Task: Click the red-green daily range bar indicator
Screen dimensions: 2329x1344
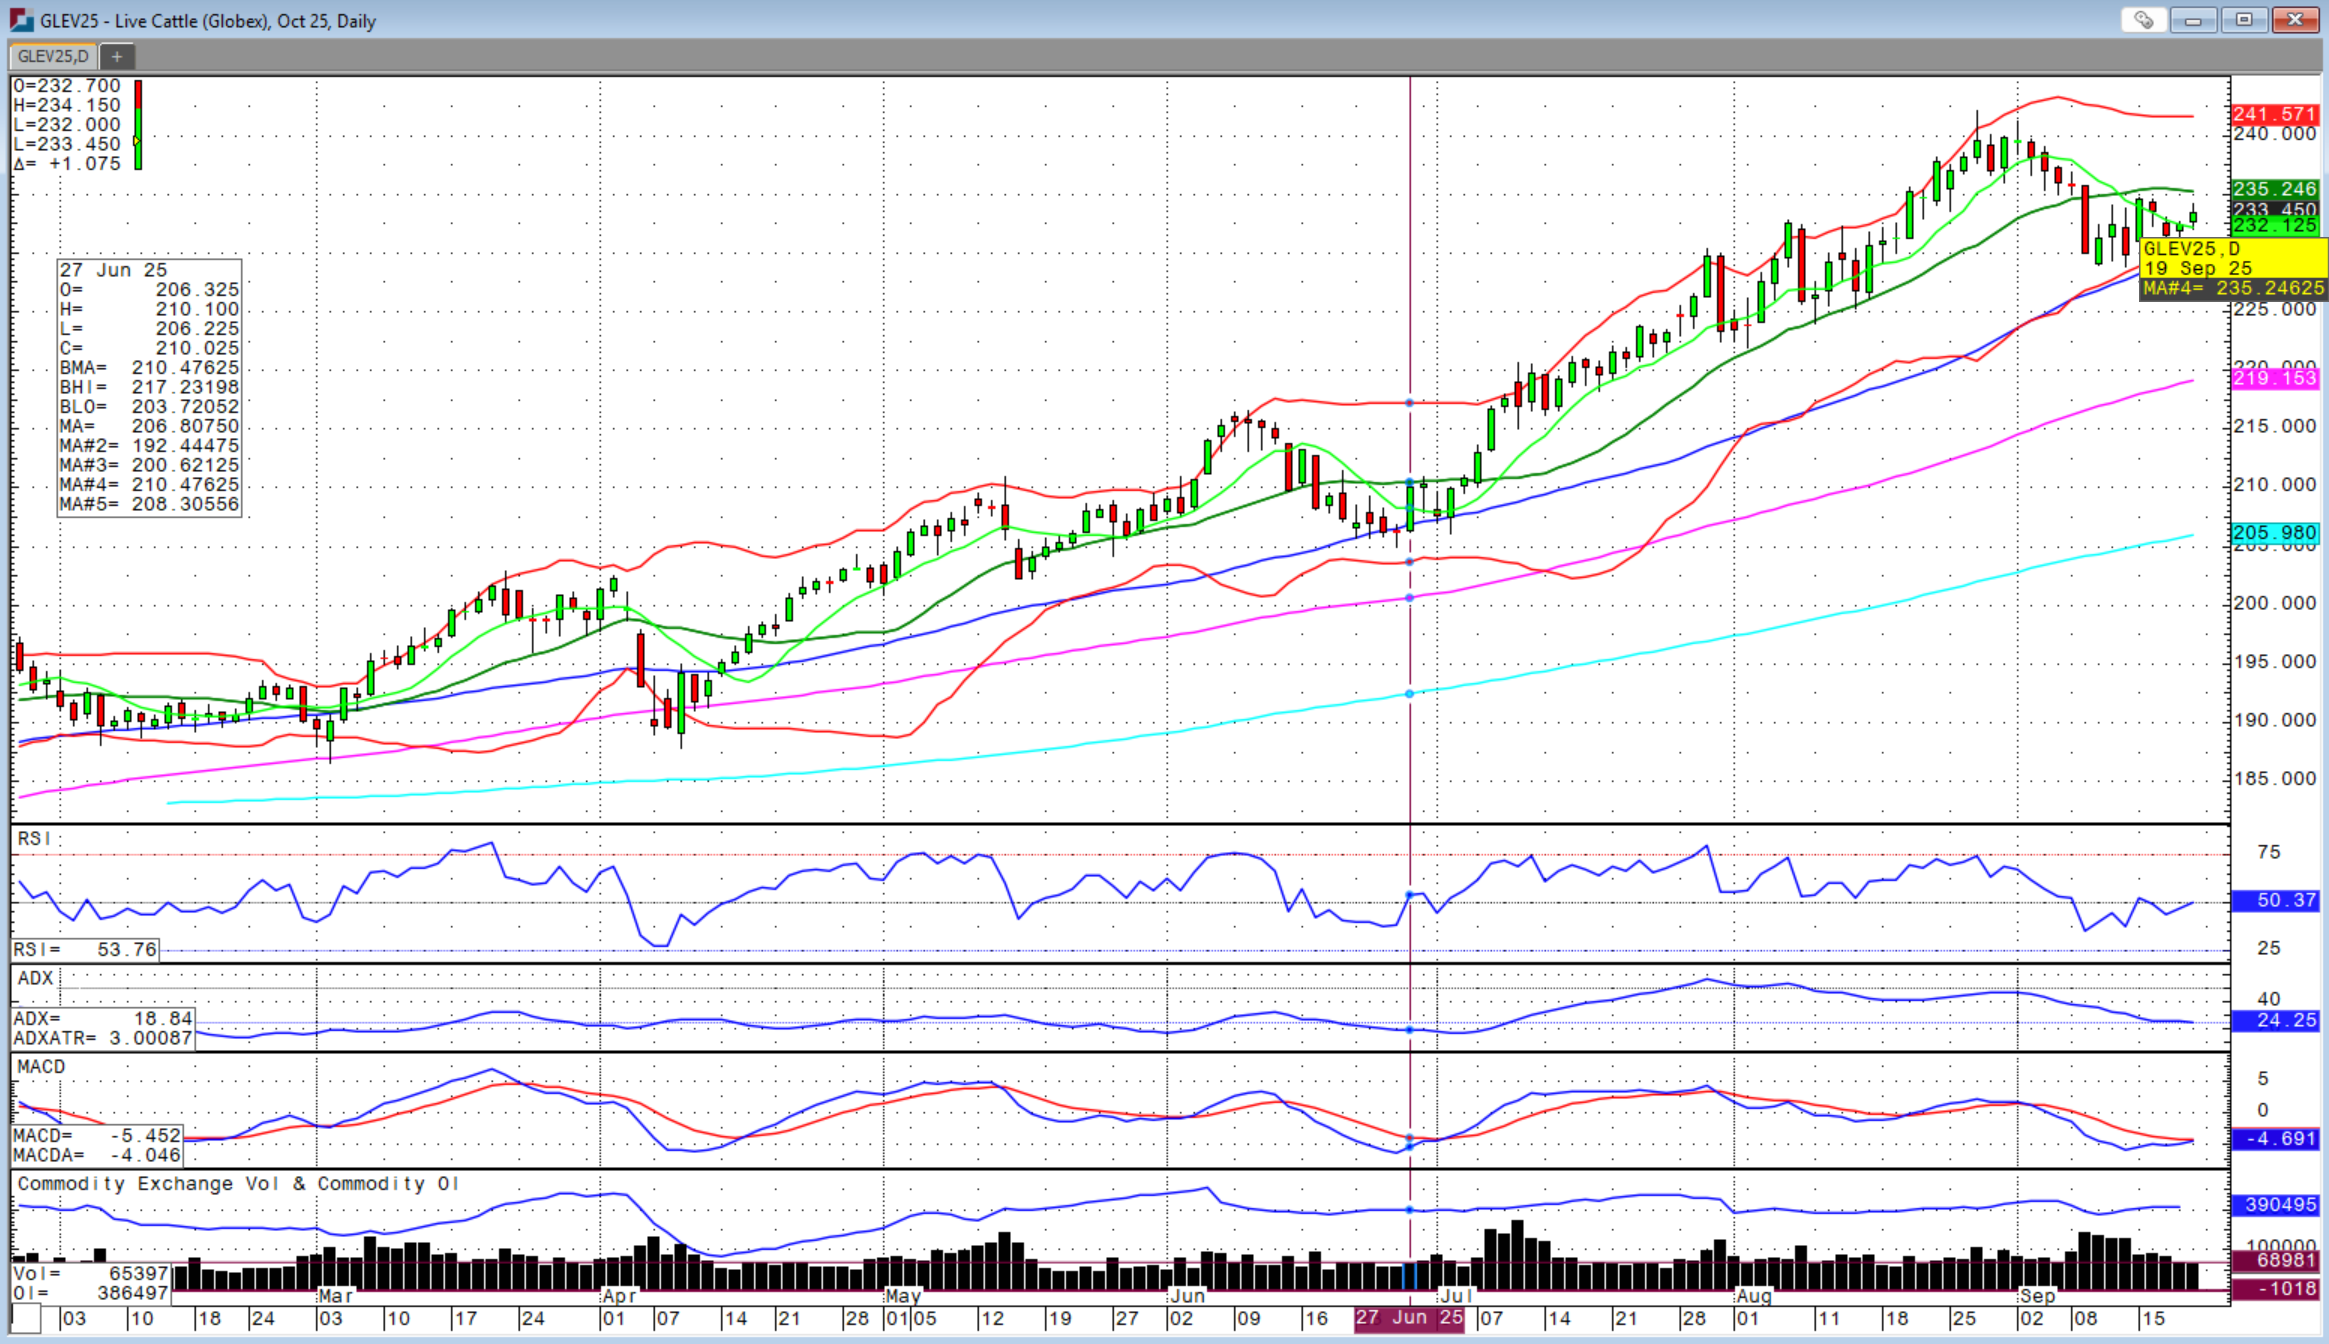Action: (x=138, y=125)
